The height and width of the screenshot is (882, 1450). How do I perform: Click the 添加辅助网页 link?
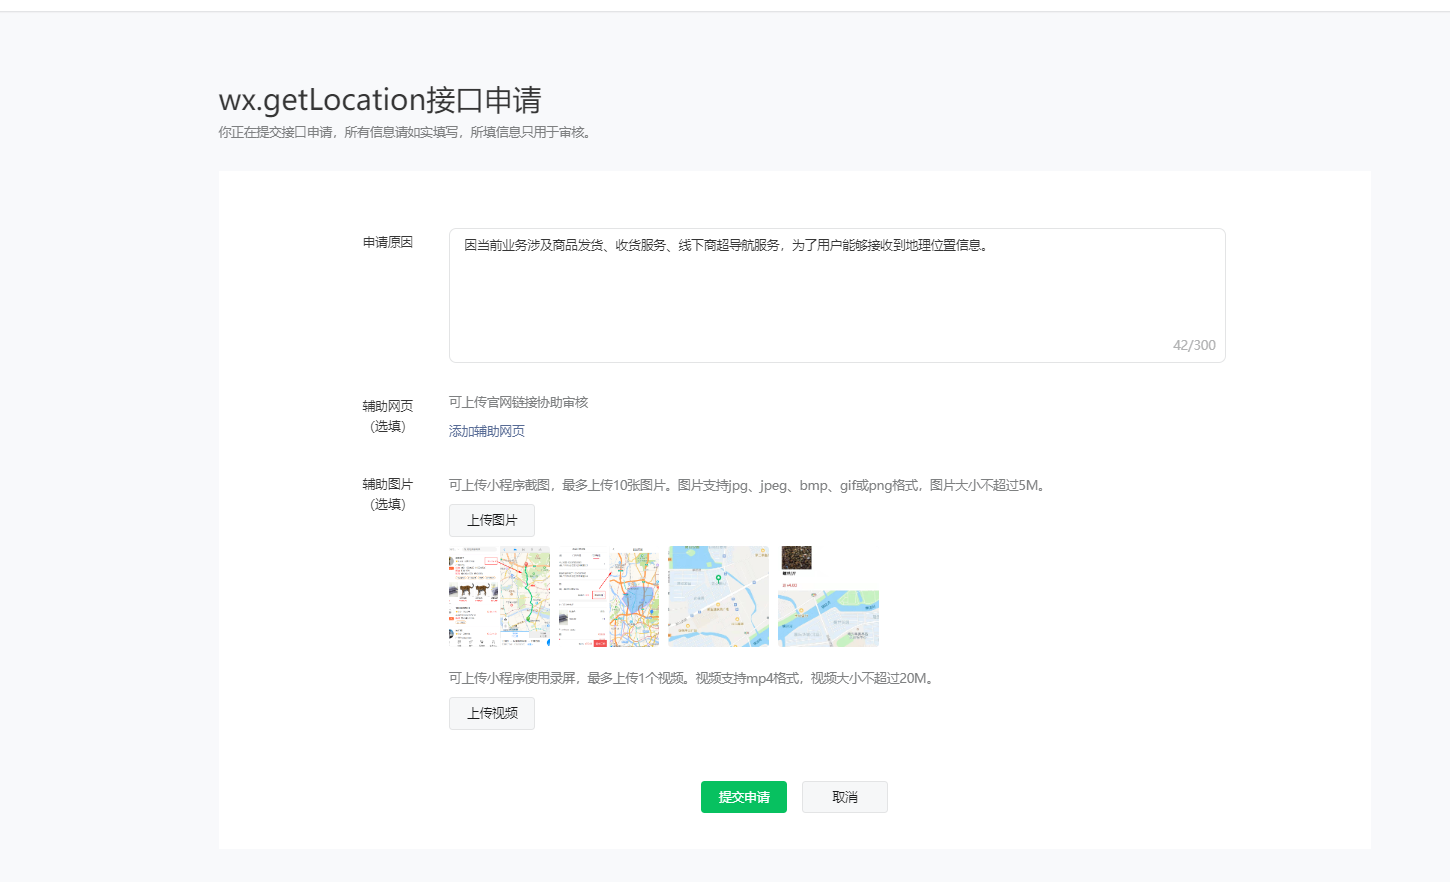pyautogui.click(x=486, y=431)
